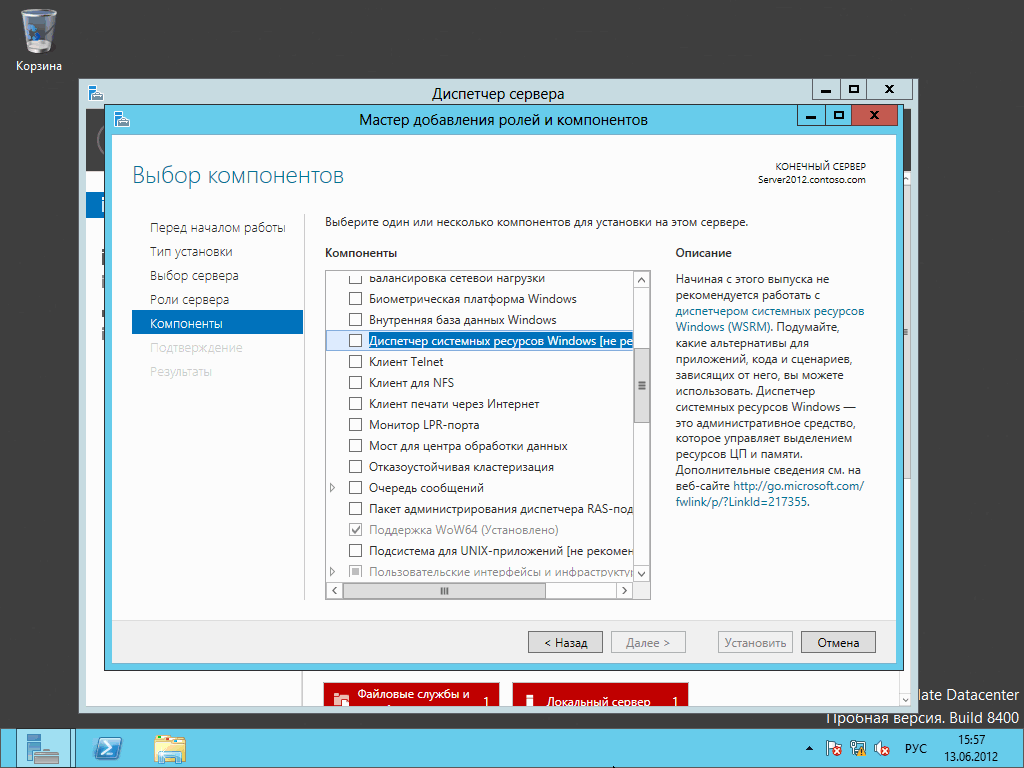Select the Очередь сообщений row text

tap(426, 488)
